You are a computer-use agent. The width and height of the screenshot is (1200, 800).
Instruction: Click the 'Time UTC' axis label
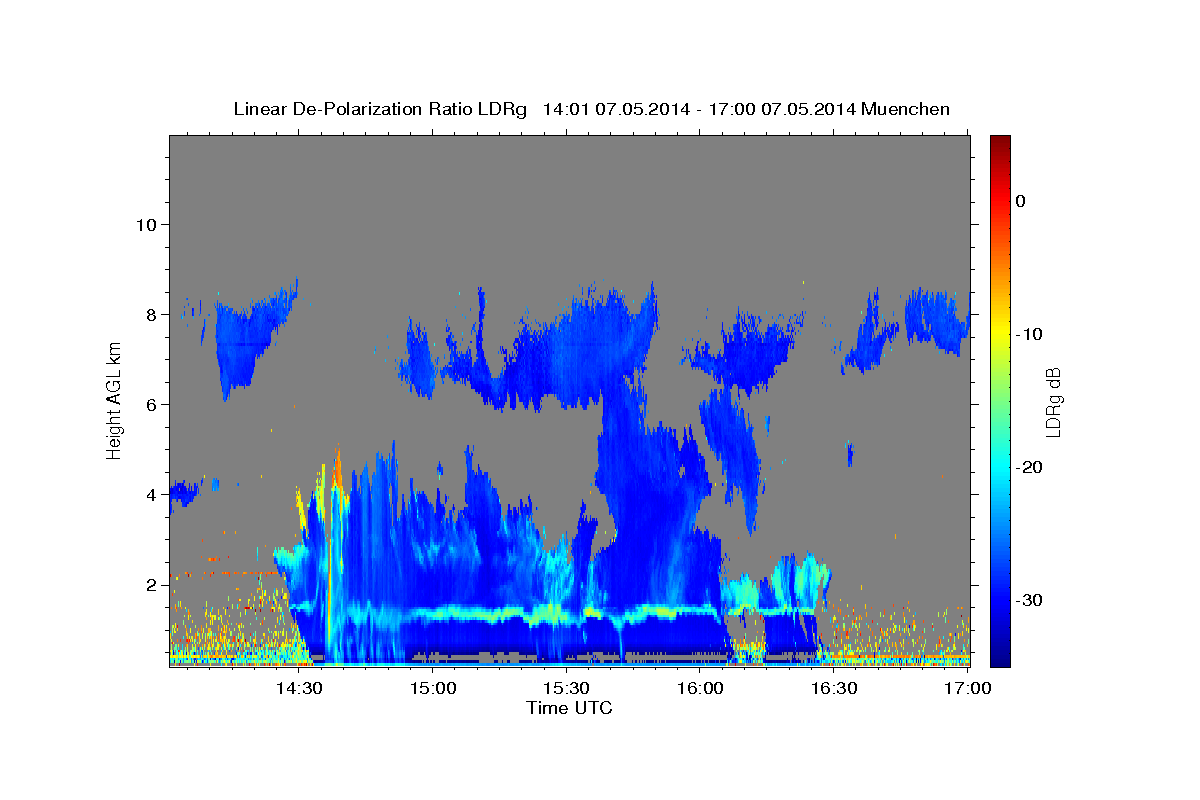pos(569,708)
